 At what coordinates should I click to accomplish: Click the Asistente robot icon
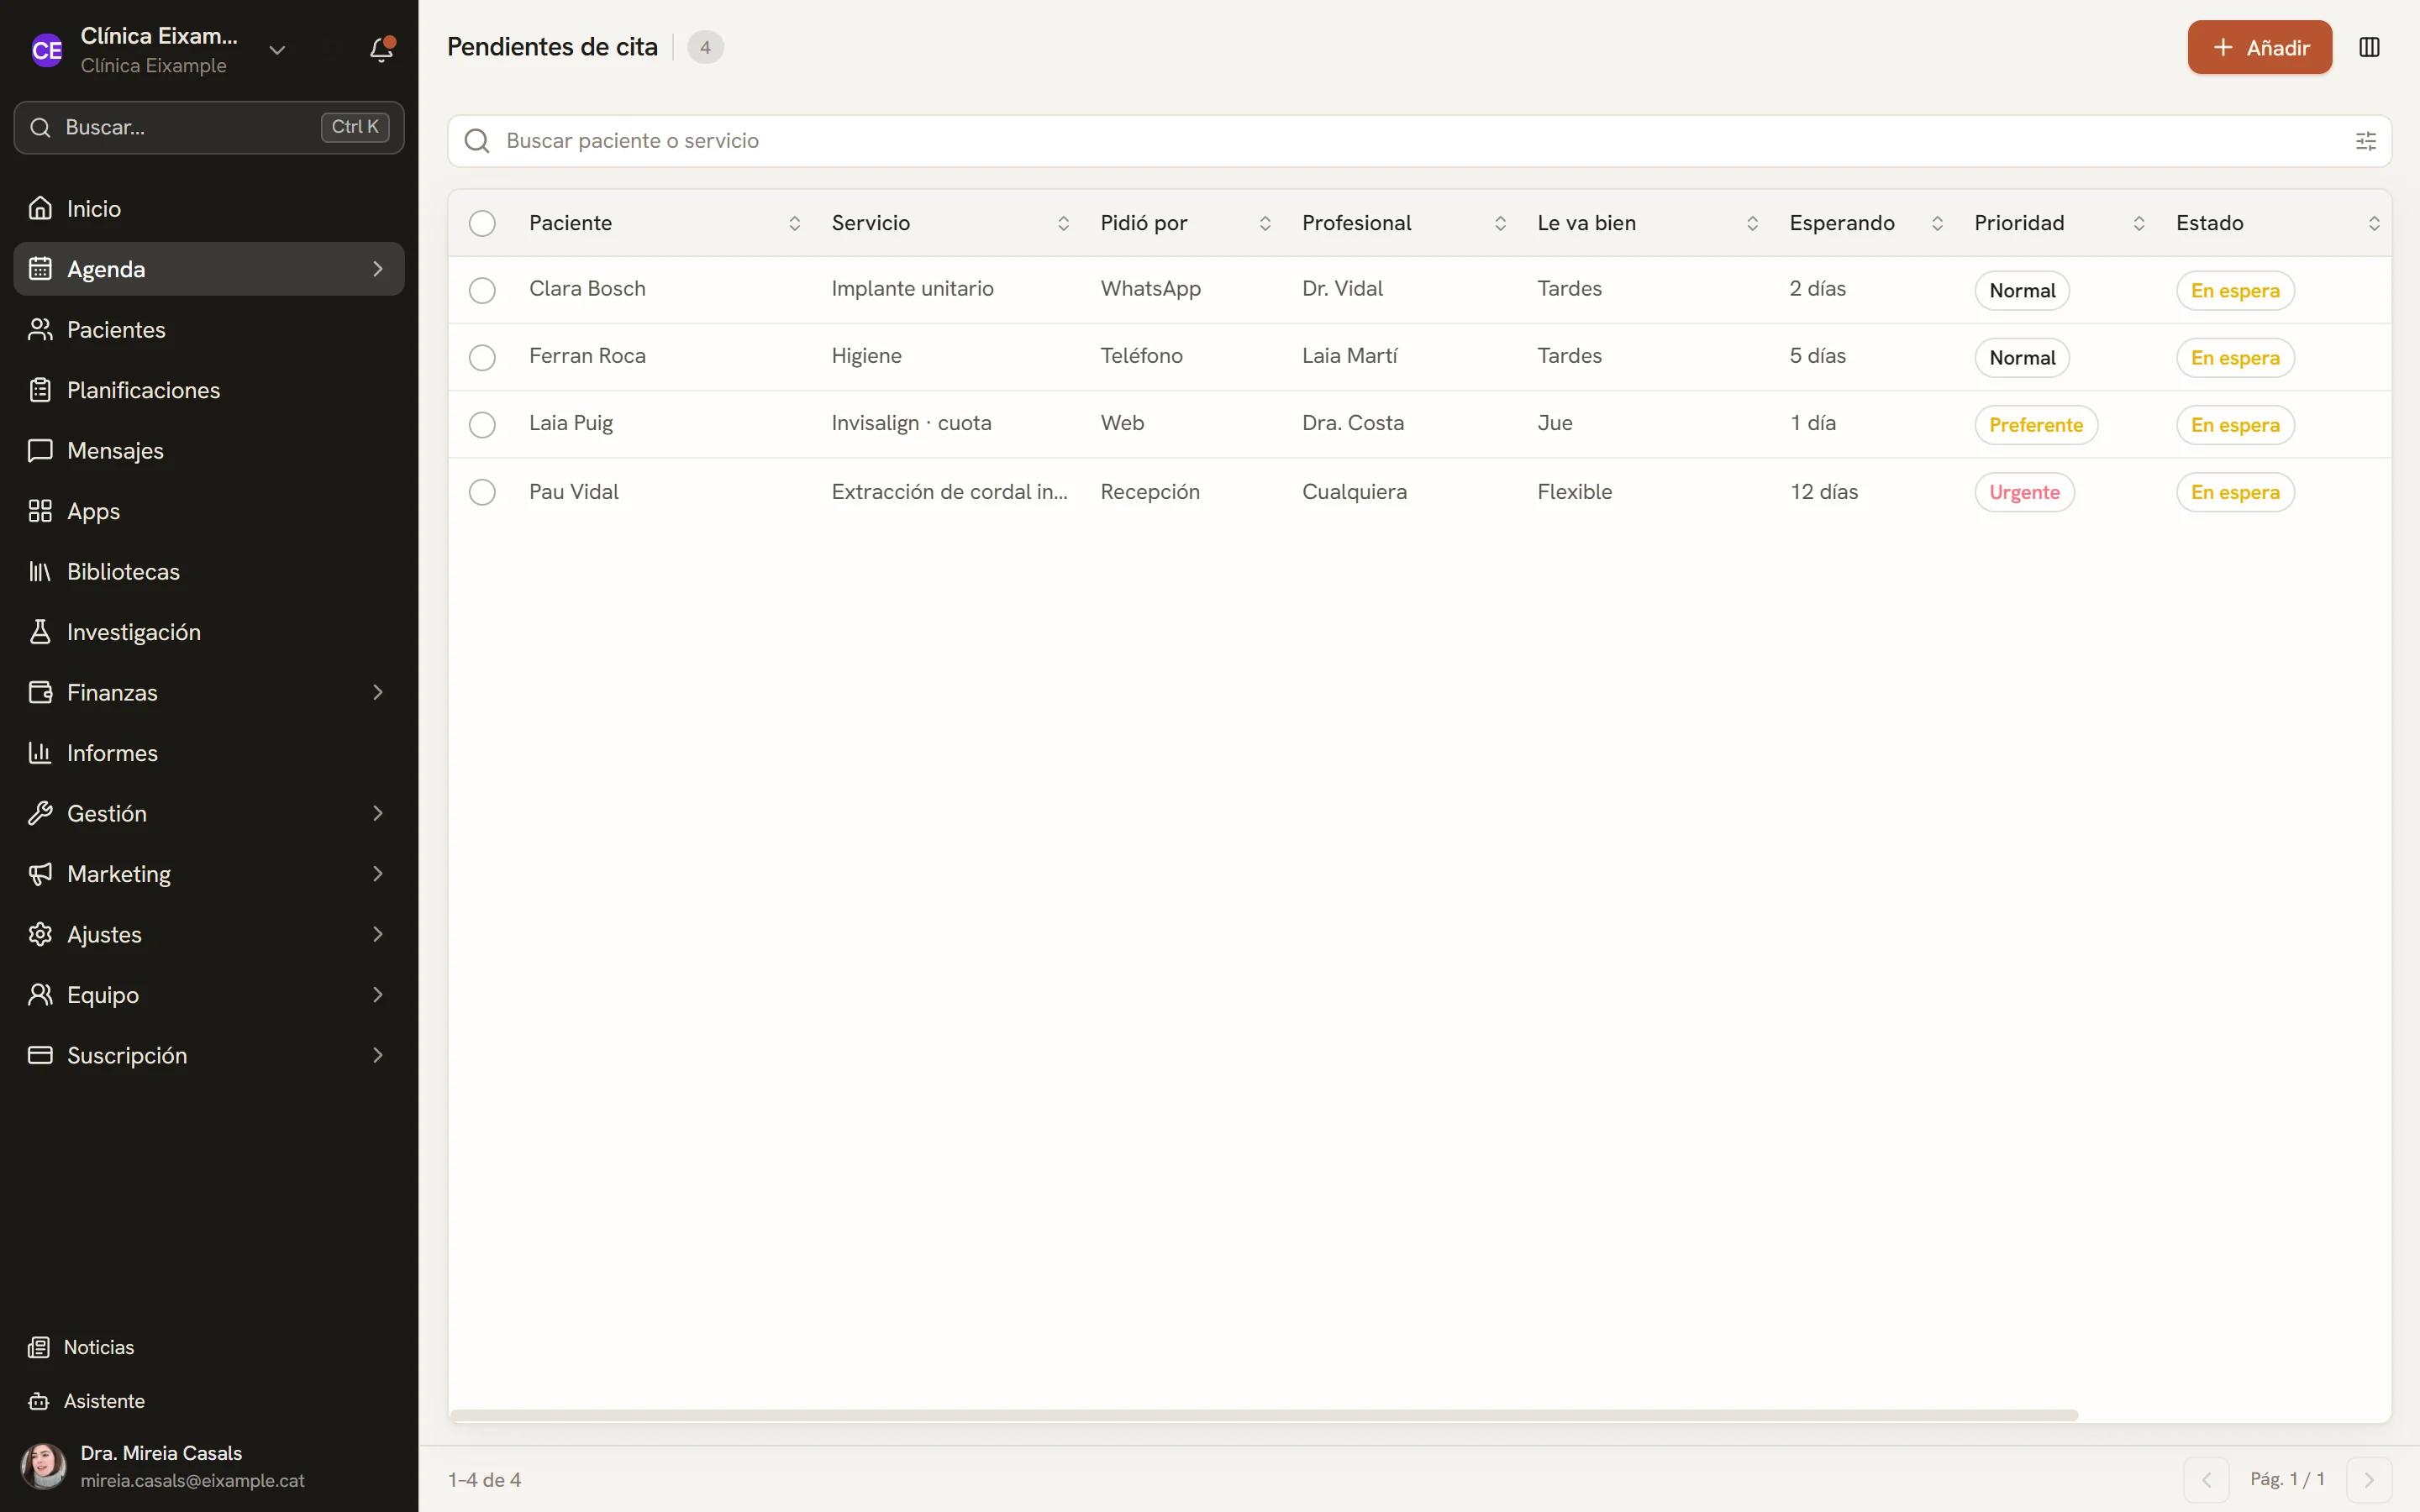tap(39, 1401)
